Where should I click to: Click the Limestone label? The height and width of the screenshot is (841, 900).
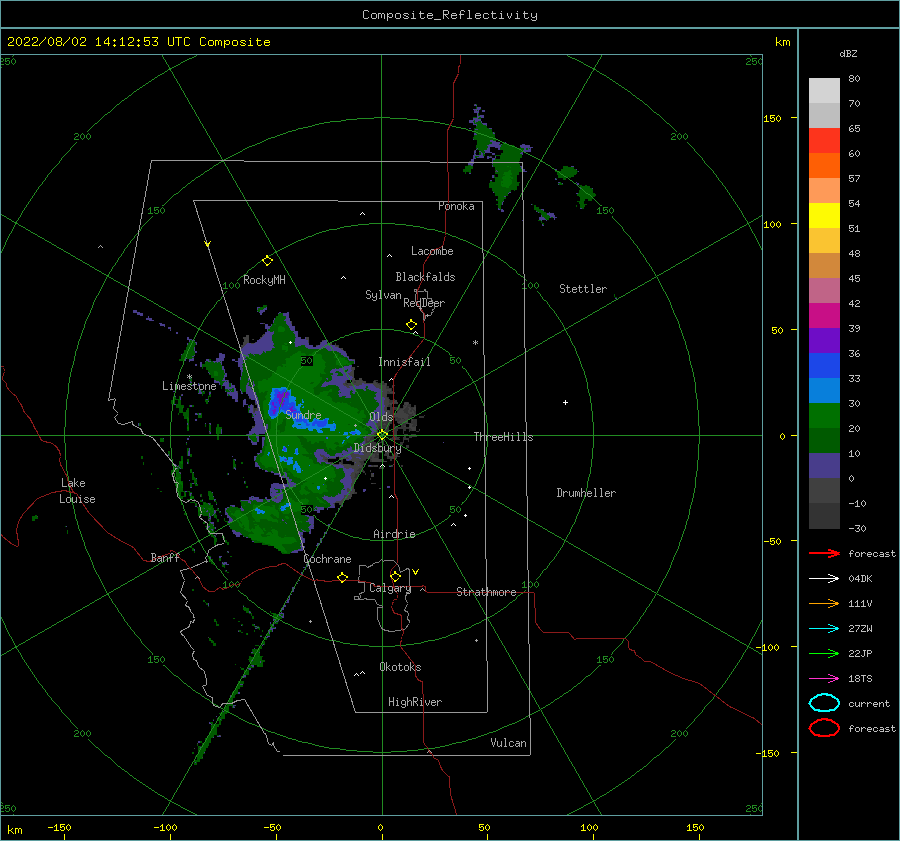[x=189, y=386]
